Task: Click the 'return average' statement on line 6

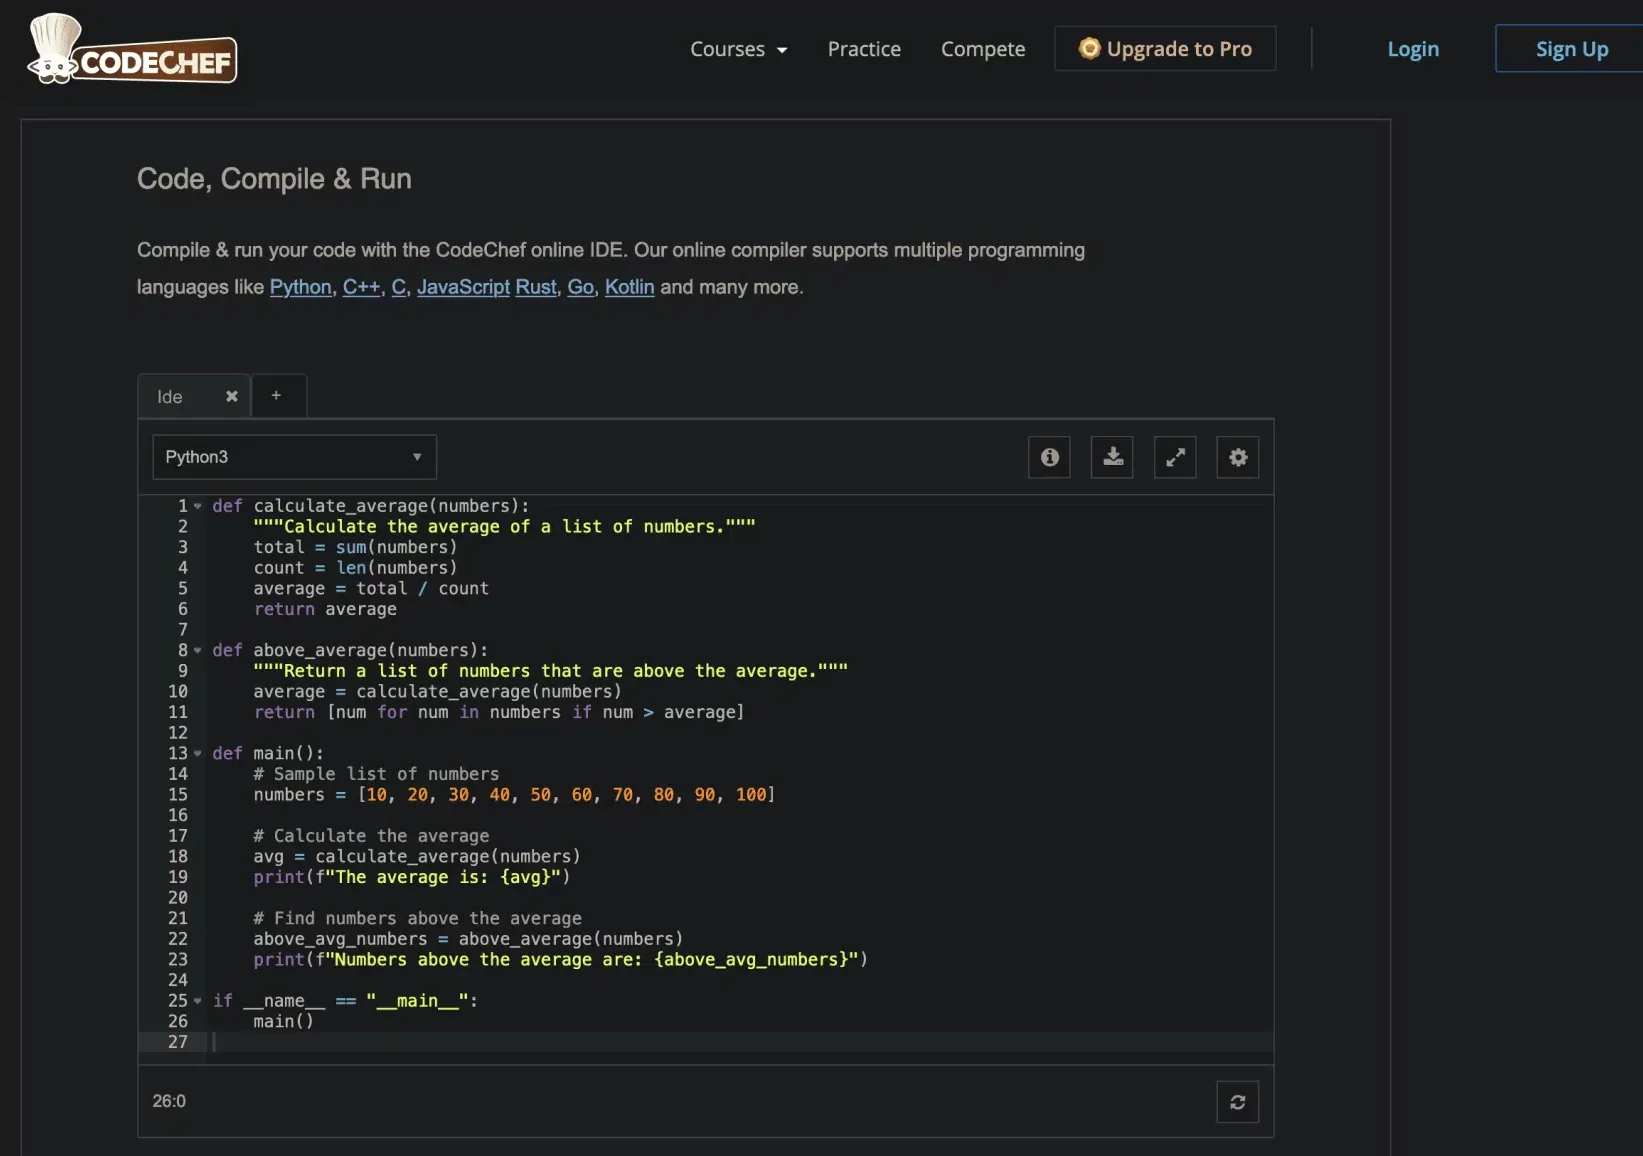Action: point(325,609)
